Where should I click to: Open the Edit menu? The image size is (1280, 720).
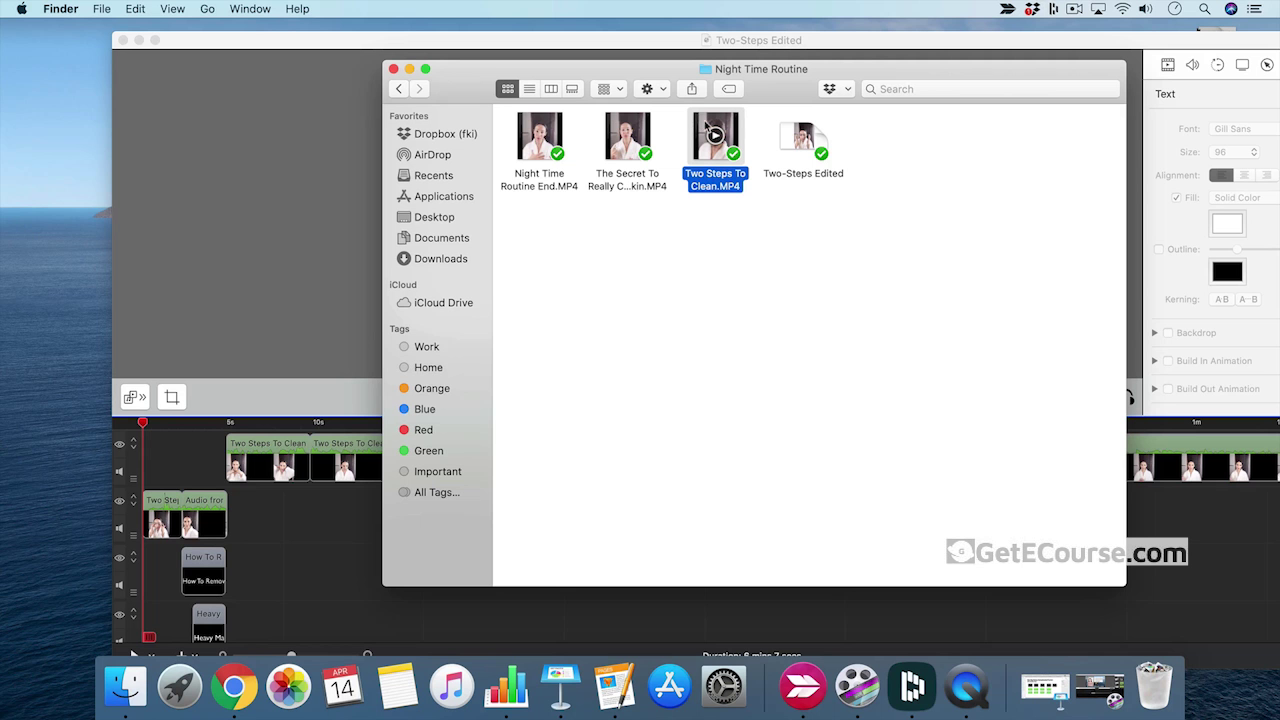tap(135, 9)
